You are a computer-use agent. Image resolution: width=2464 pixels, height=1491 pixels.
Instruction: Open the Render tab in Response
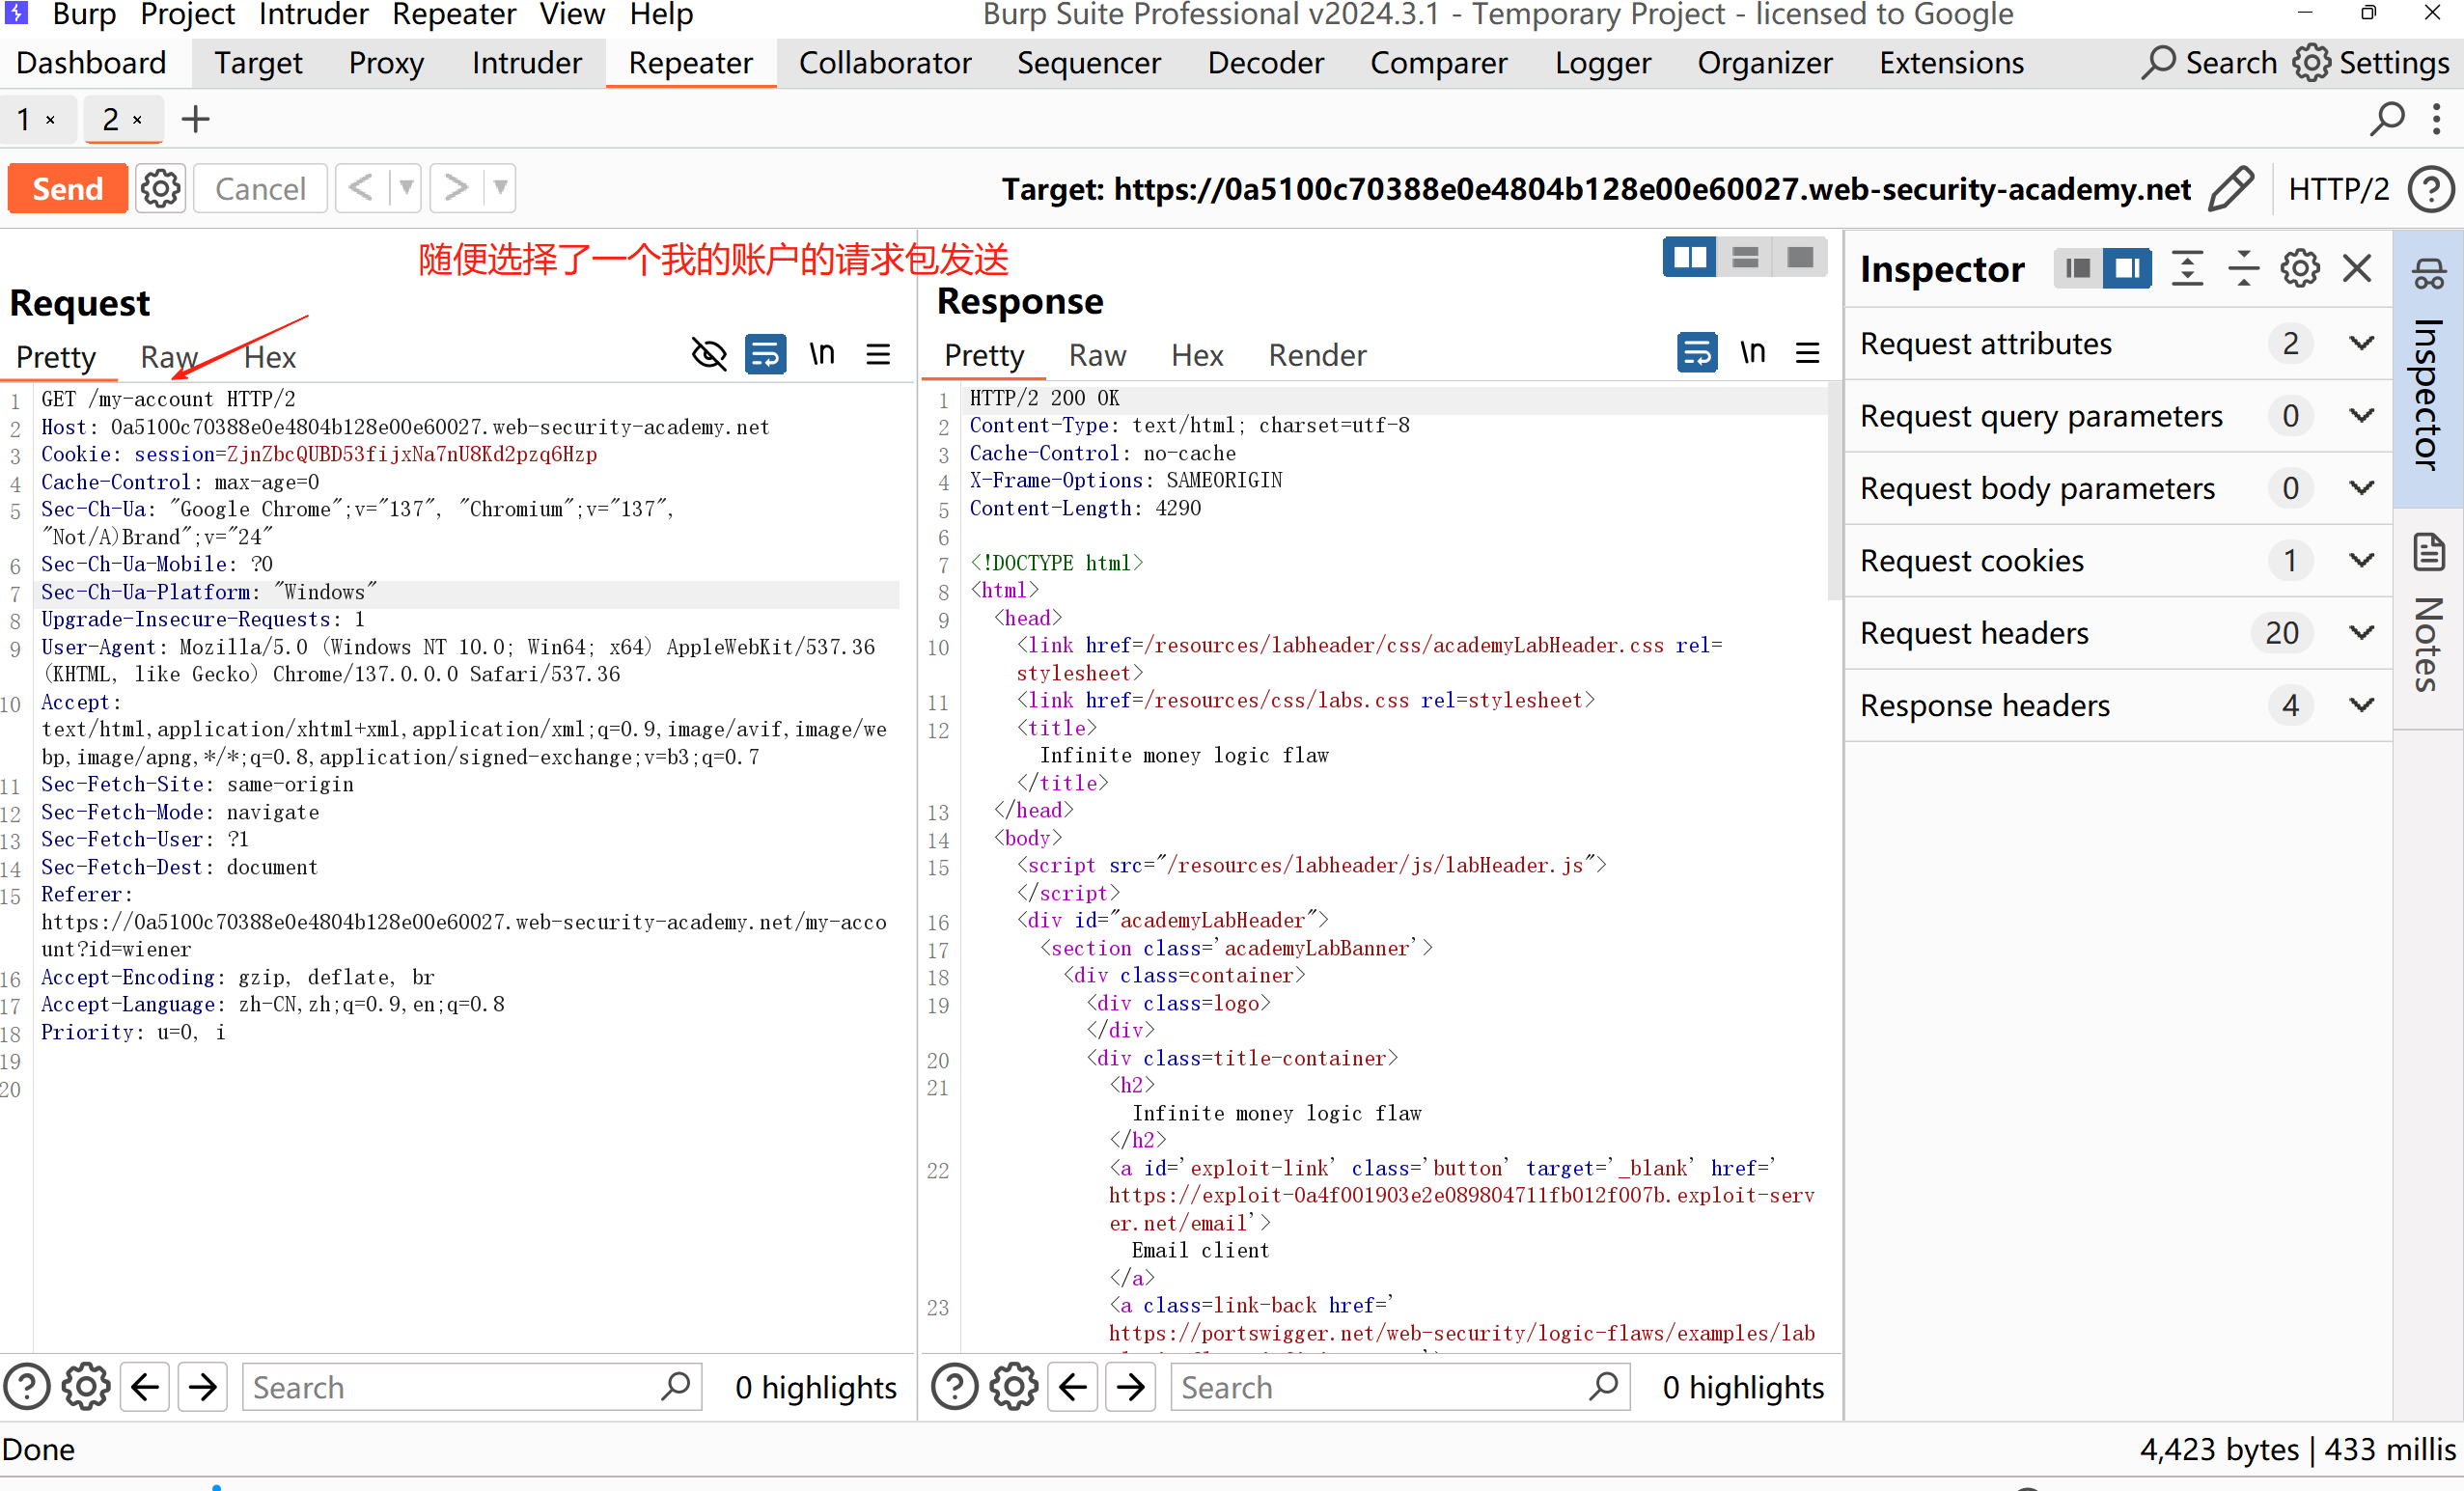(1316, 355)
